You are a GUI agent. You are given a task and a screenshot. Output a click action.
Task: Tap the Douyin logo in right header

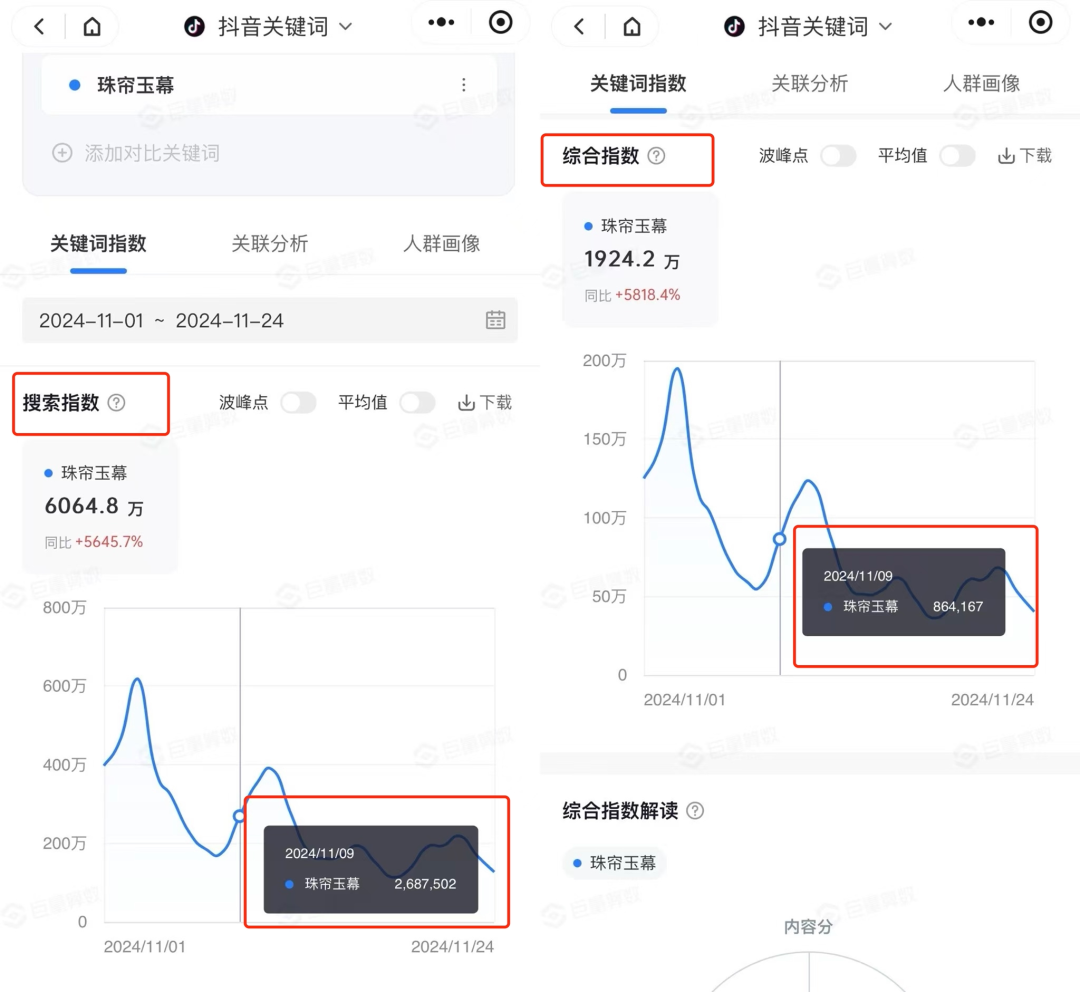tap(734, 27)
